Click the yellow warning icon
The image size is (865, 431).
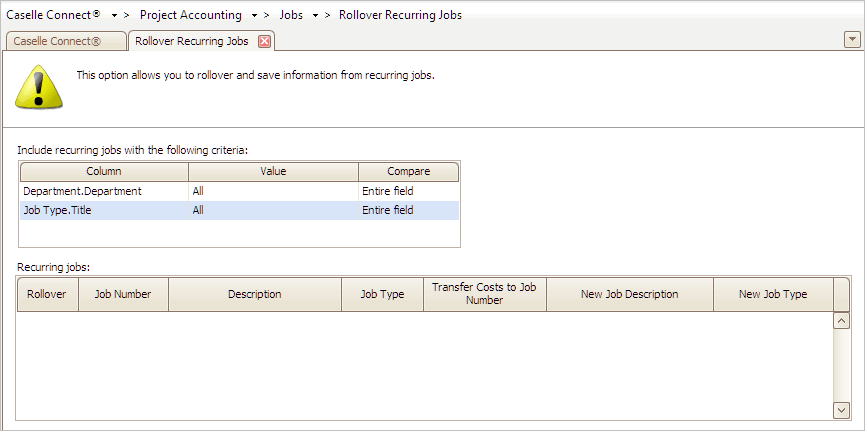click(x=39, y=87)
